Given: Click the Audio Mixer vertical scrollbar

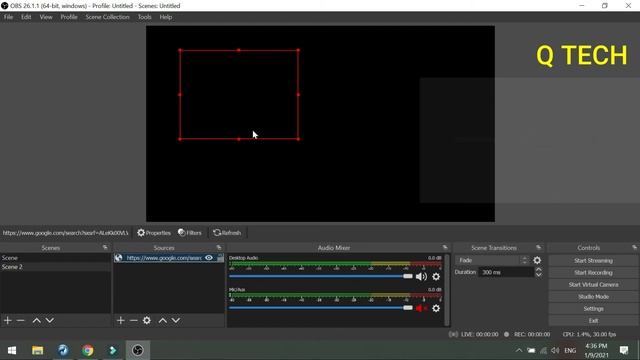Looking at the screenshot, I should click(447, 290).
